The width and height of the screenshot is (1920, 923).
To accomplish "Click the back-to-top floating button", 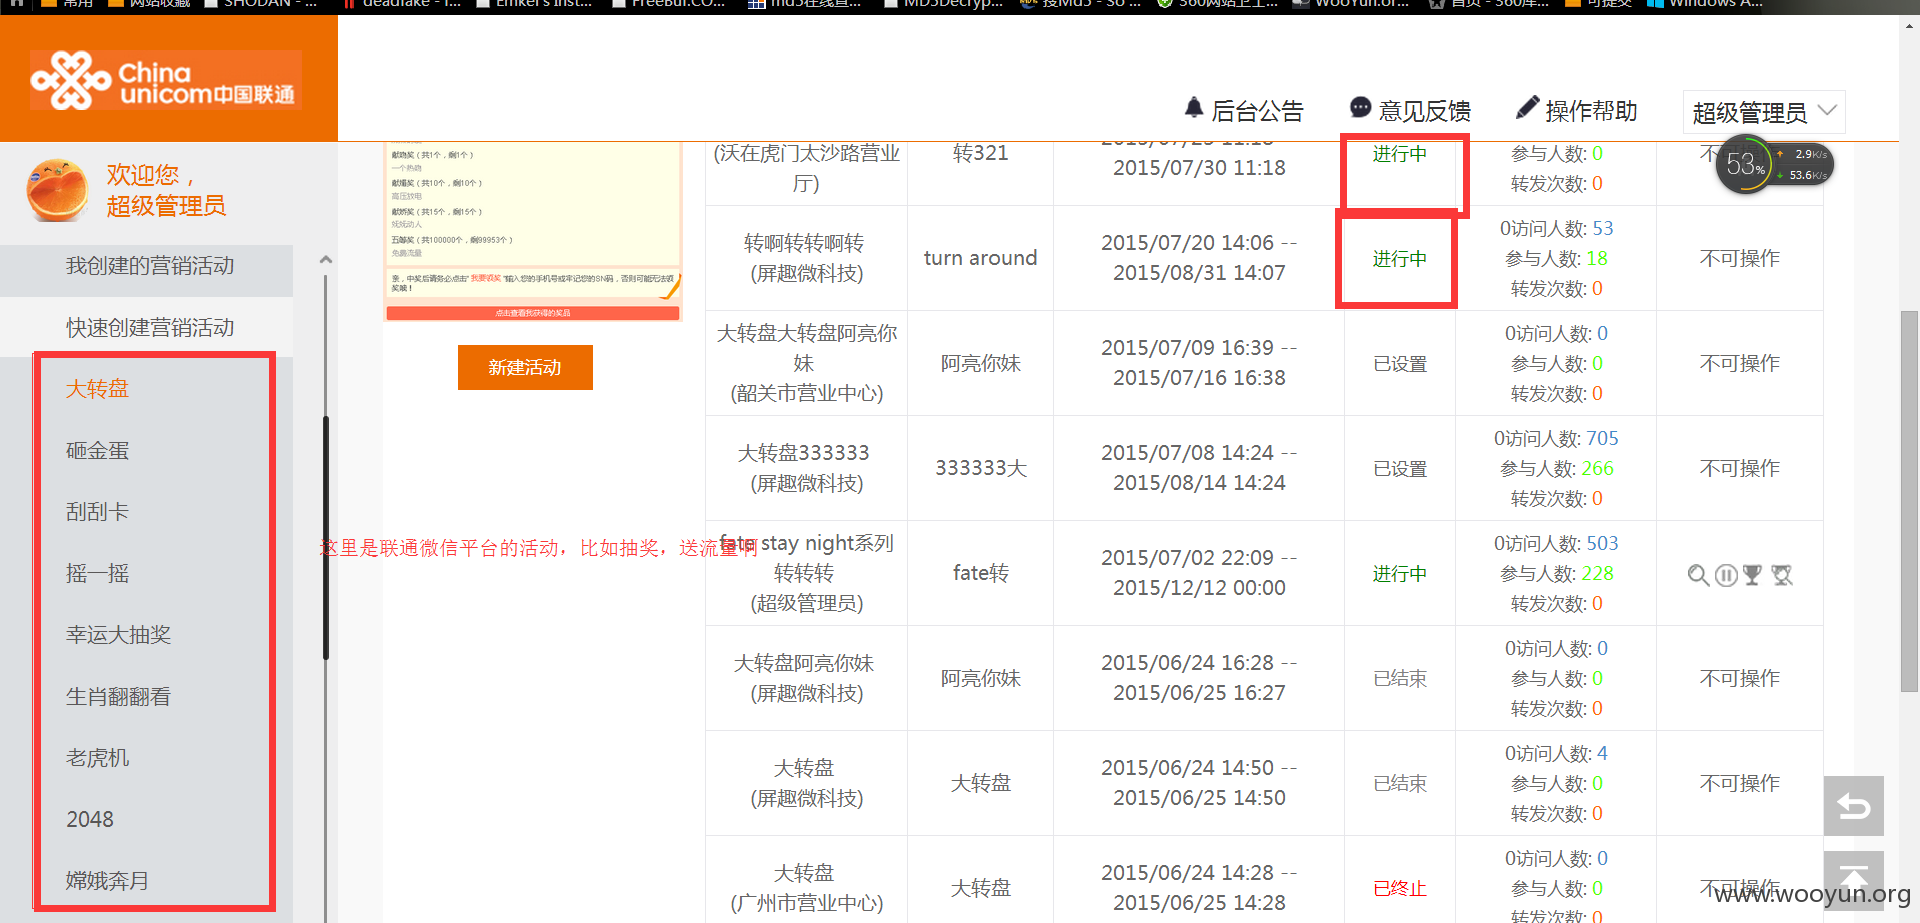I will point(1853,880).
